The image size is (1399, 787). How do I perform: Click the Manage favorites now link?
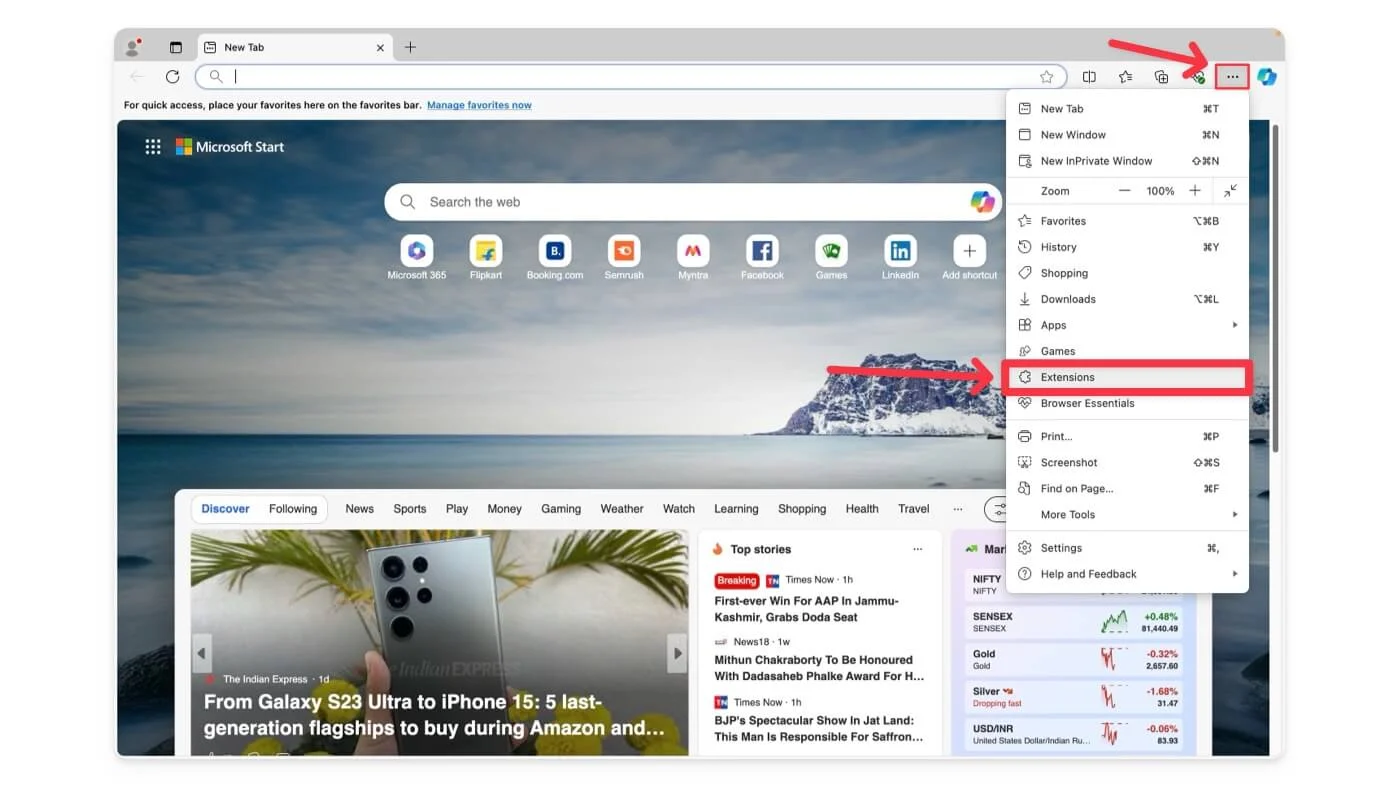(479, 105)
